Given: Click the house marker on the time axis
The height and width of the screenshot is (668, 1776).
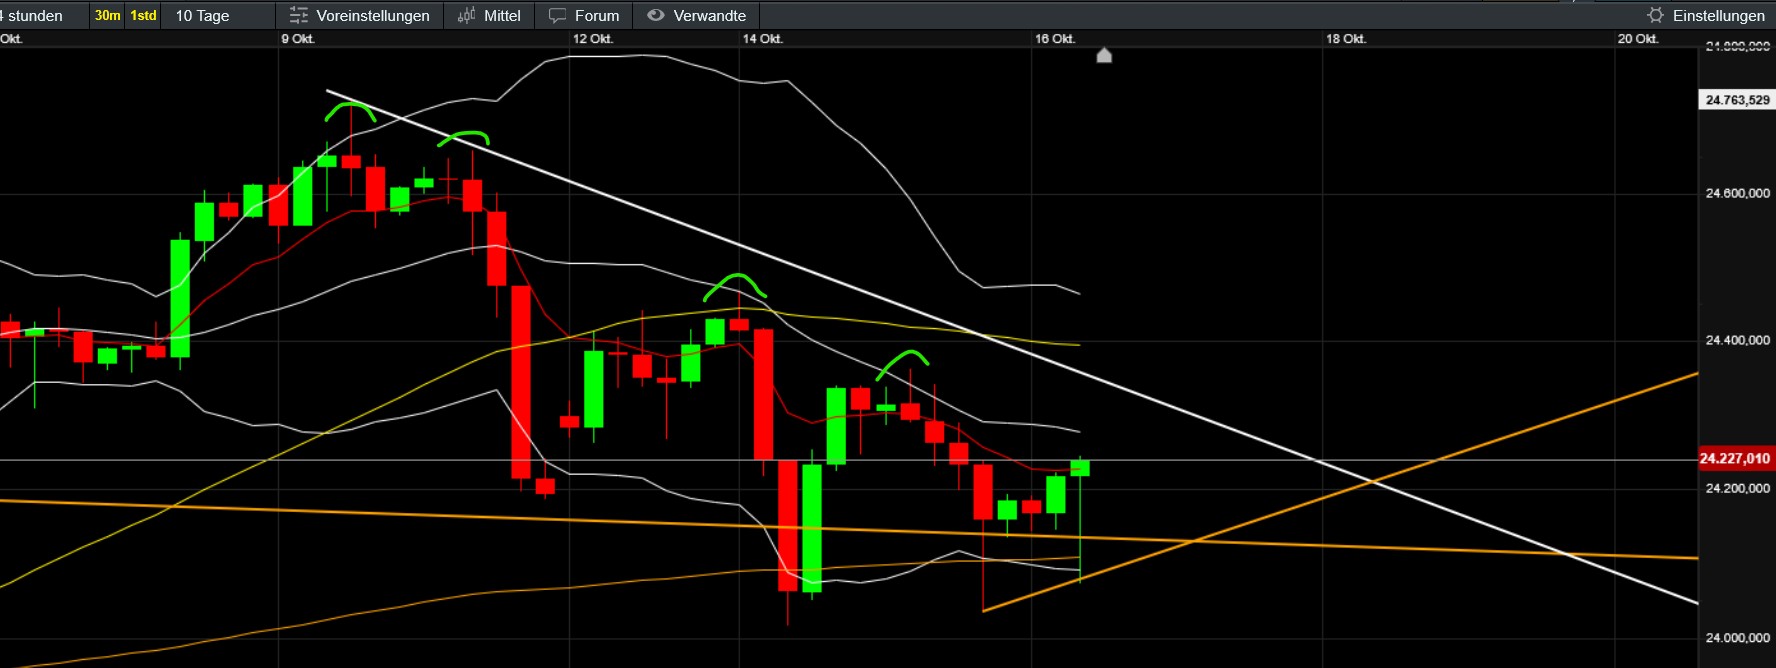Looking at the screenshot, I should pyautogui.click(x=1104, y=55).
